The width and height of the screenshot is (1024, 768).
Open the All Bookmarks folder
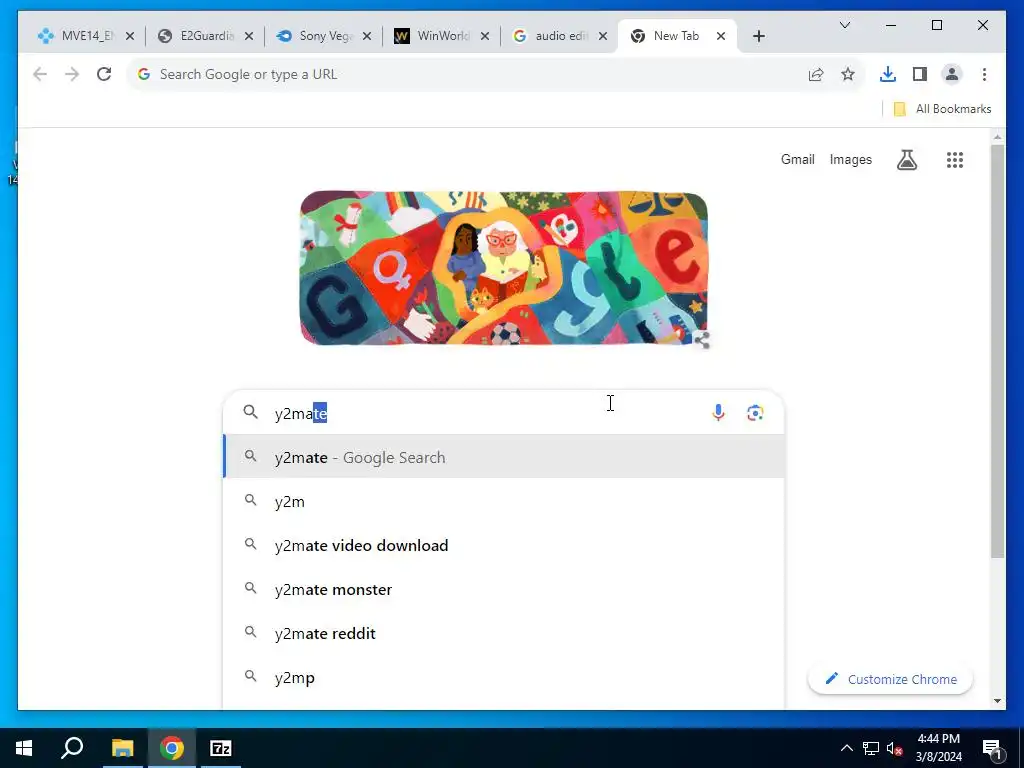coord(942,109)
